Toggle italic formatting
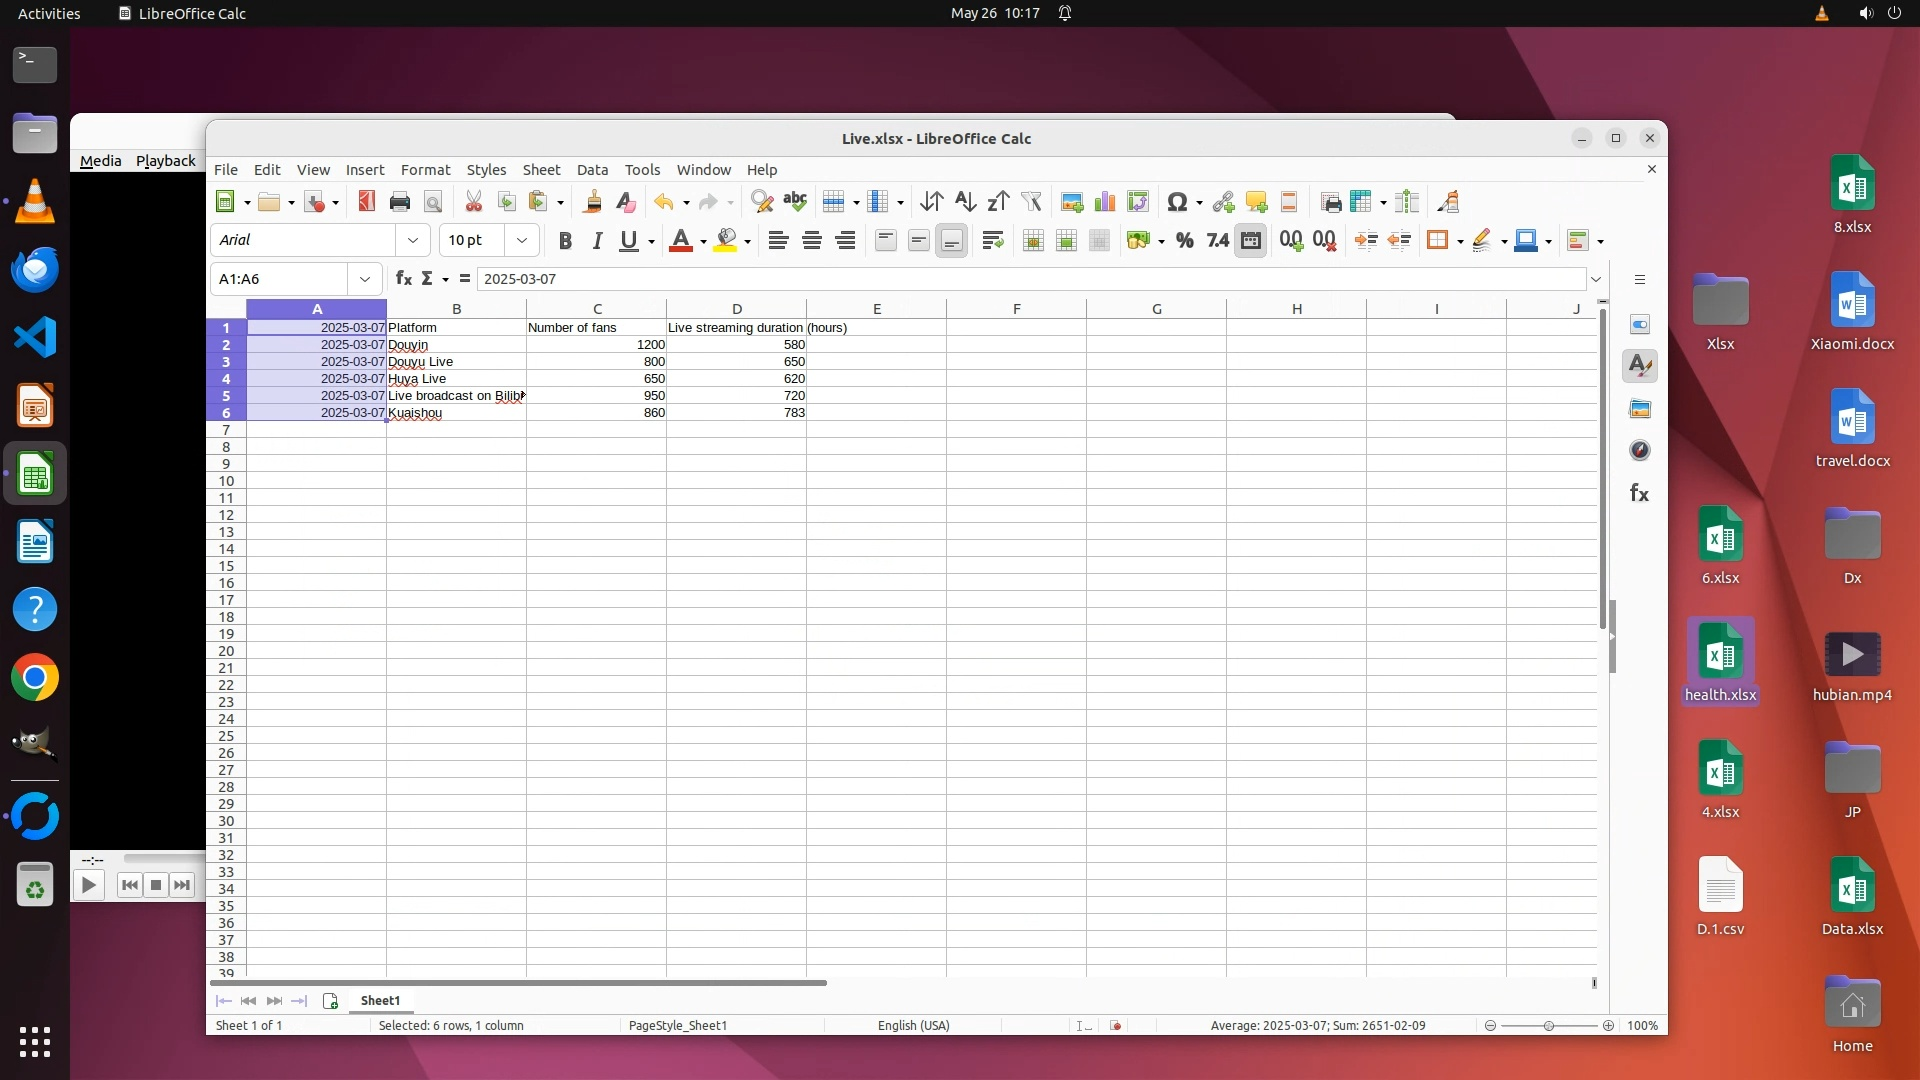 pyautogui.click(x=597, y=240)
